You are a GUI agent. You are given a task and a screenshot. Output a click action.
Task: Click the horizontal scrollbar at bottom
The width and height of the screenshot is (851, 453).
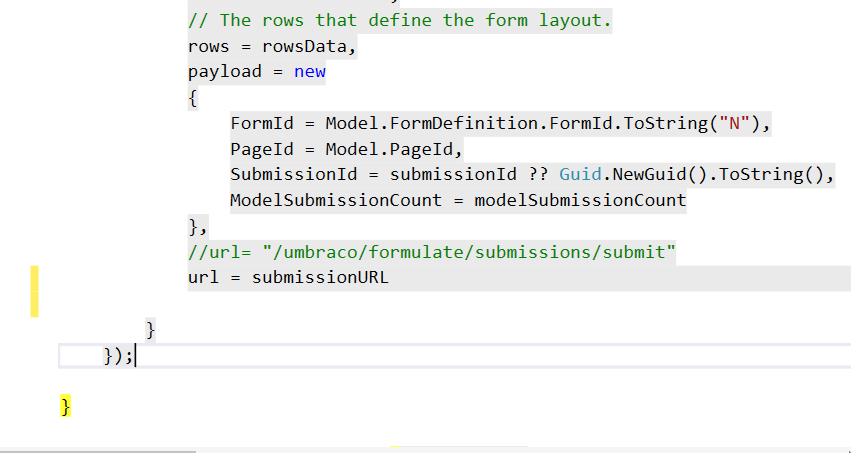(x=98, y=450)
